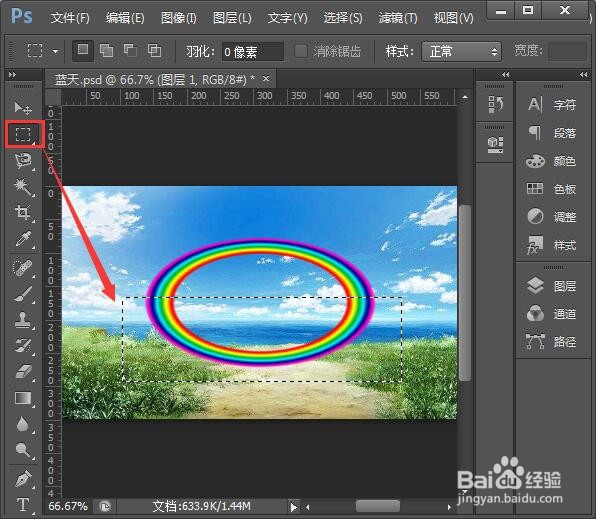Enable New selection mode

click(x=82, y=50)
